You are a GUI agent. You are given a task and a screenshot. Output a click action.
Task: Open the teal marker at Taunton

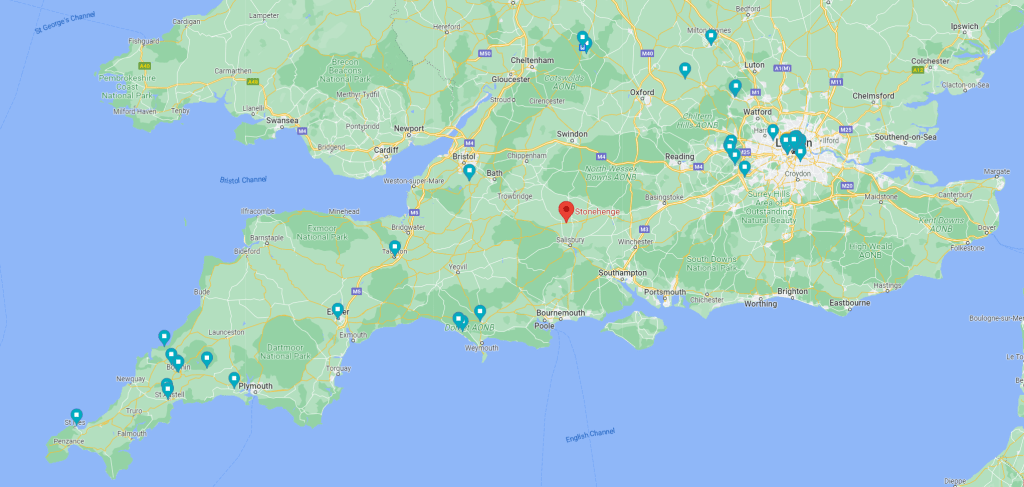tap(394, 248)
